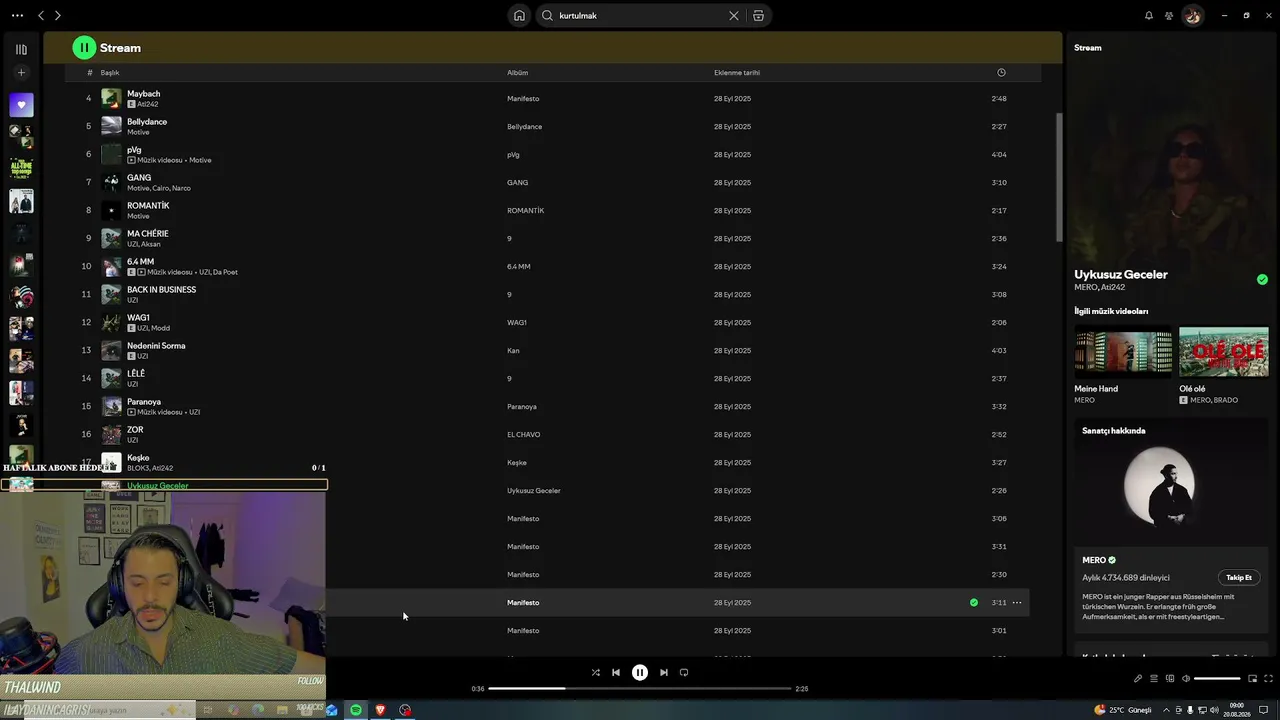This screenshot has width=1280, height=720.
Task: Pause the Stream playlist with the green button
Action: click(x=84, y=47)
